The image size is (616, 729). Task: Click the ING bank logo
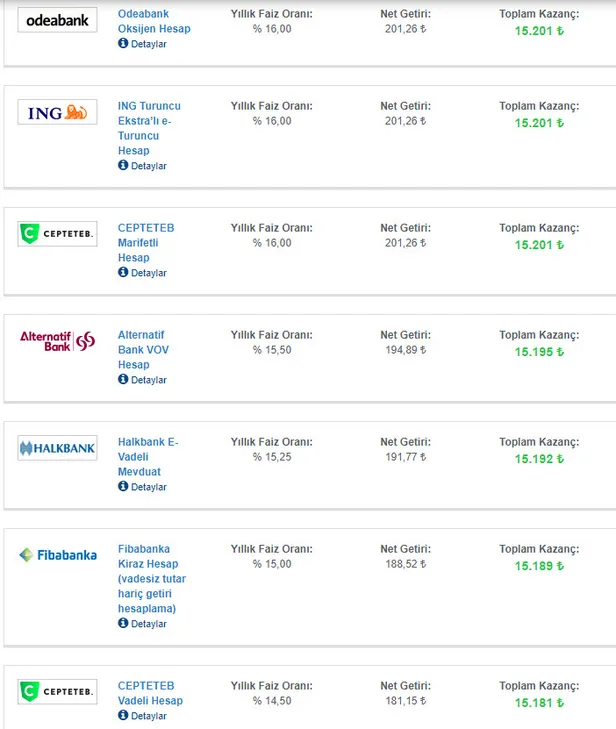[x=57, y=113]
